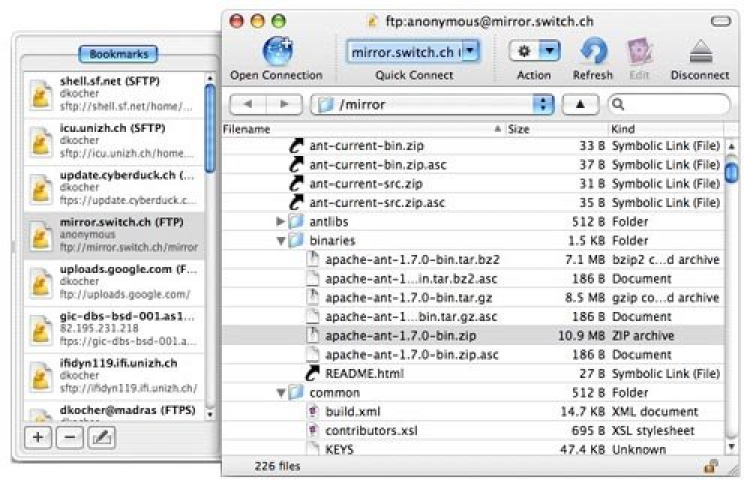Collapse the binaries folder triangle
Screen dimensions: 750x495
pos(281,241)
